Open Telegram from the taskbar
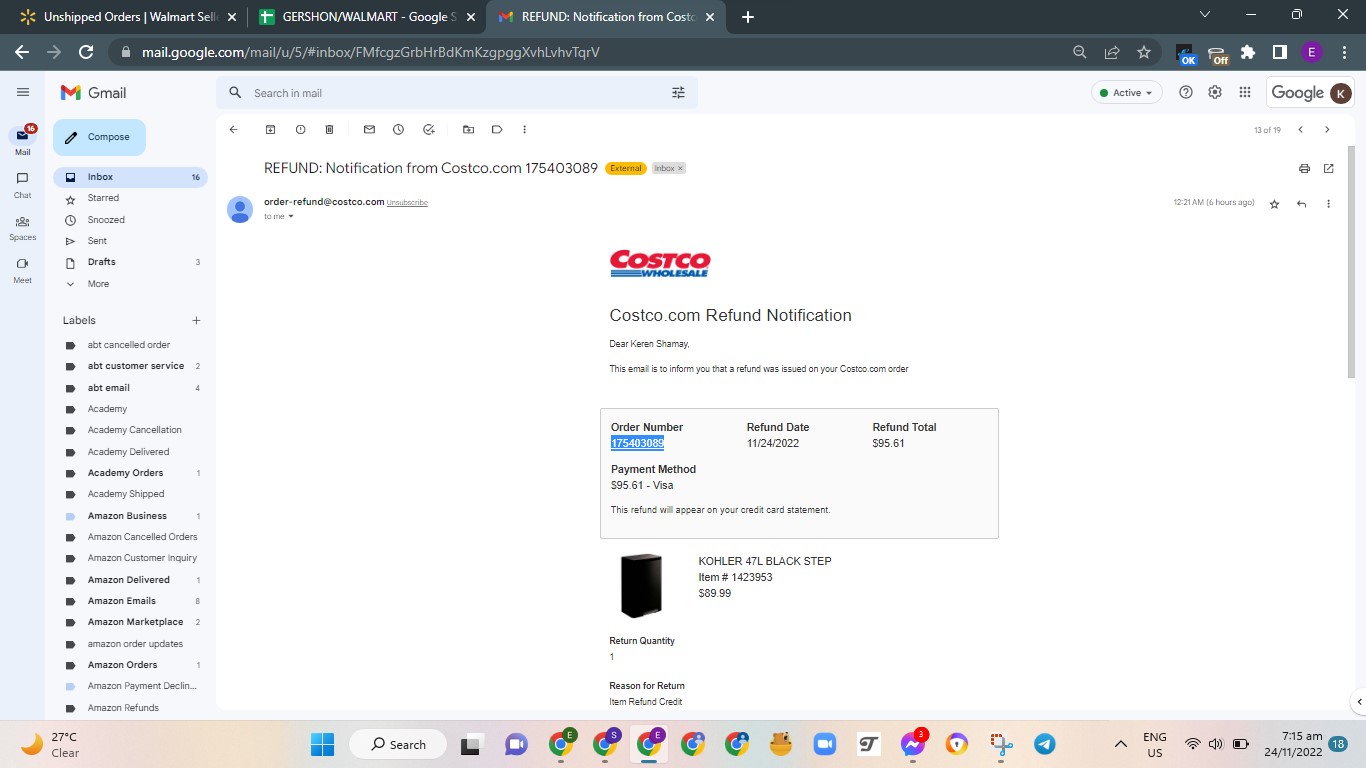 pos(1045,744)
